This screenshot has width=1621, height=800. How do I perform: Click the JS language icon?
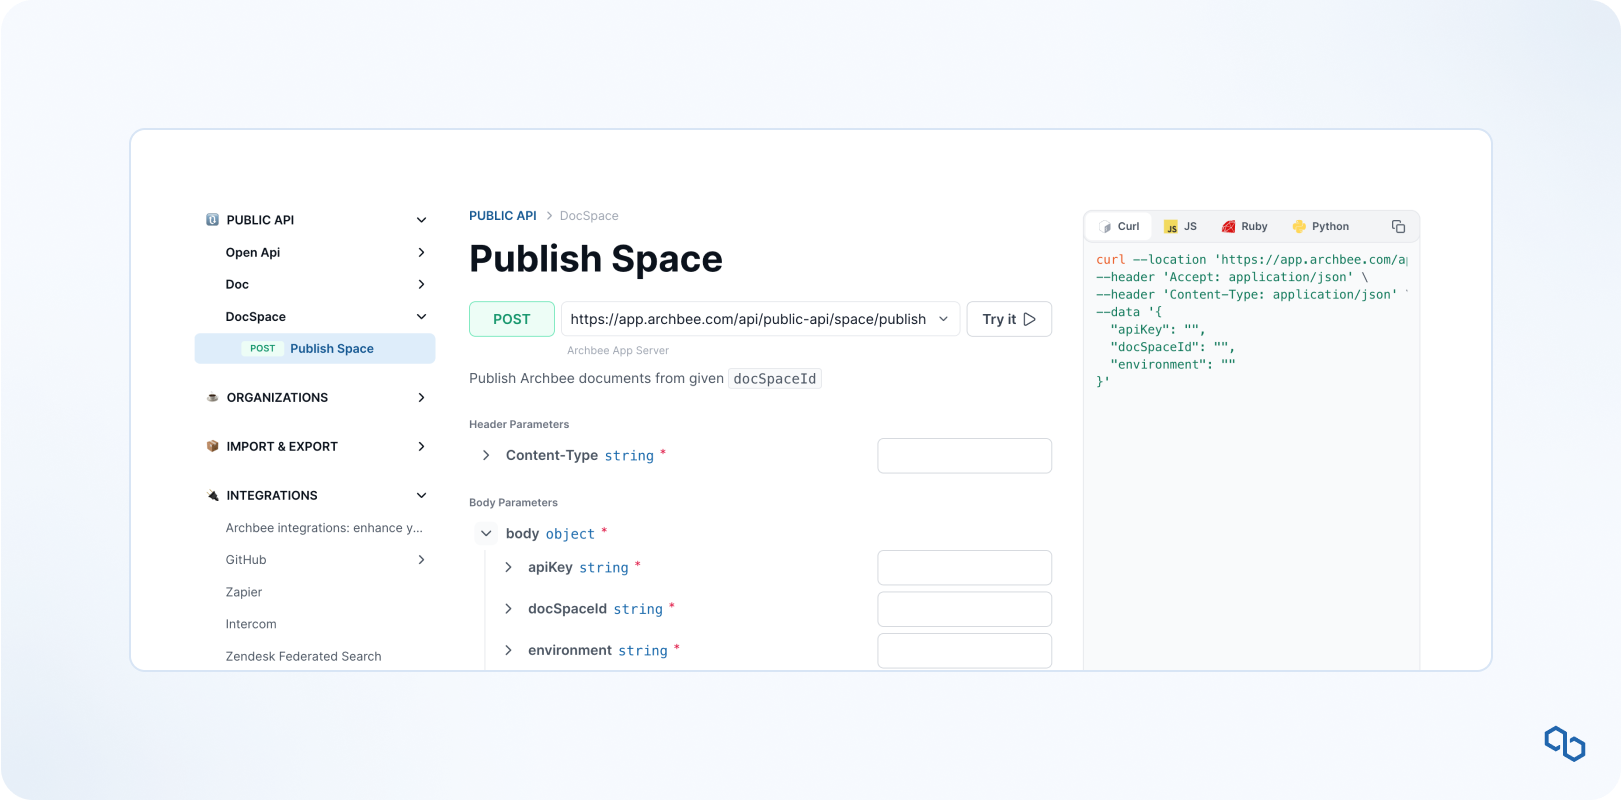click(x=1171, y=227)
